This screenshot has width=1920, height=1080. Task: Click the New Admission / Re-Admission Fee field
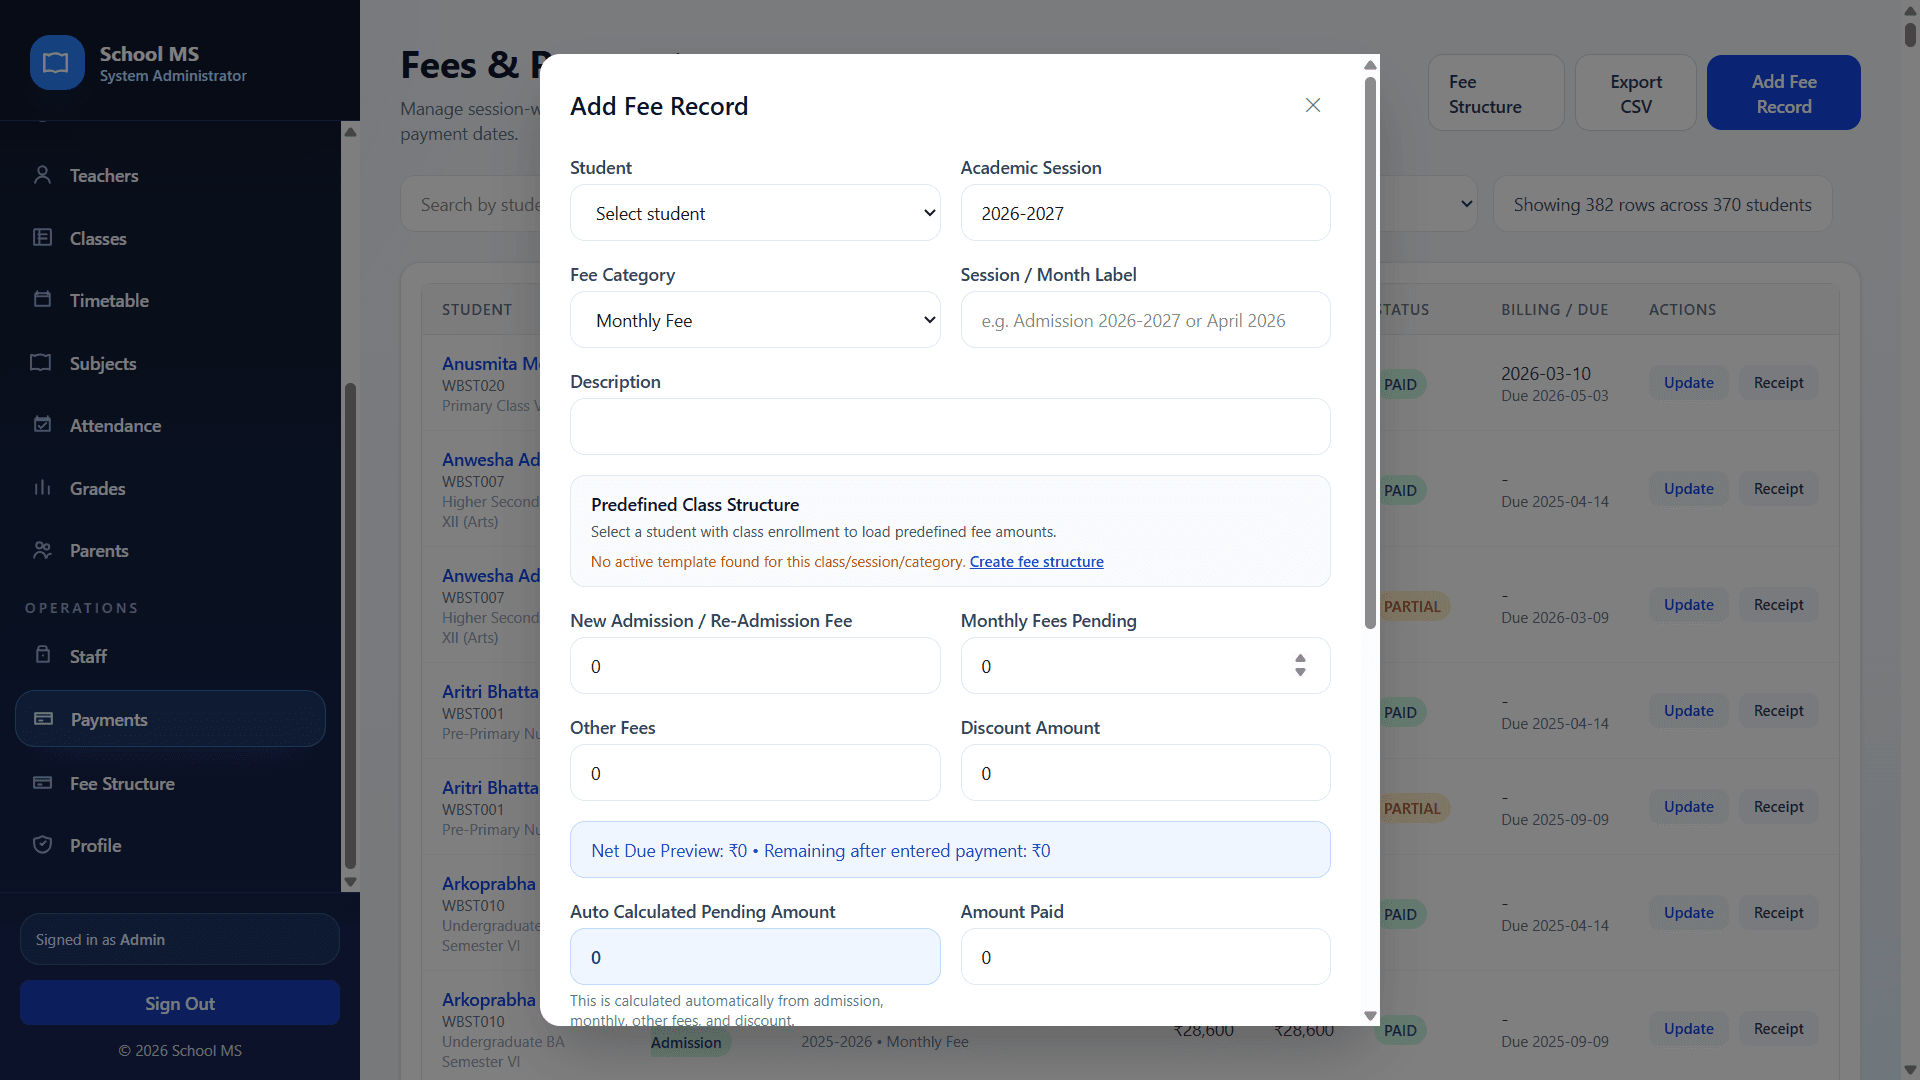pyautogui.click(x=755, y=666)
